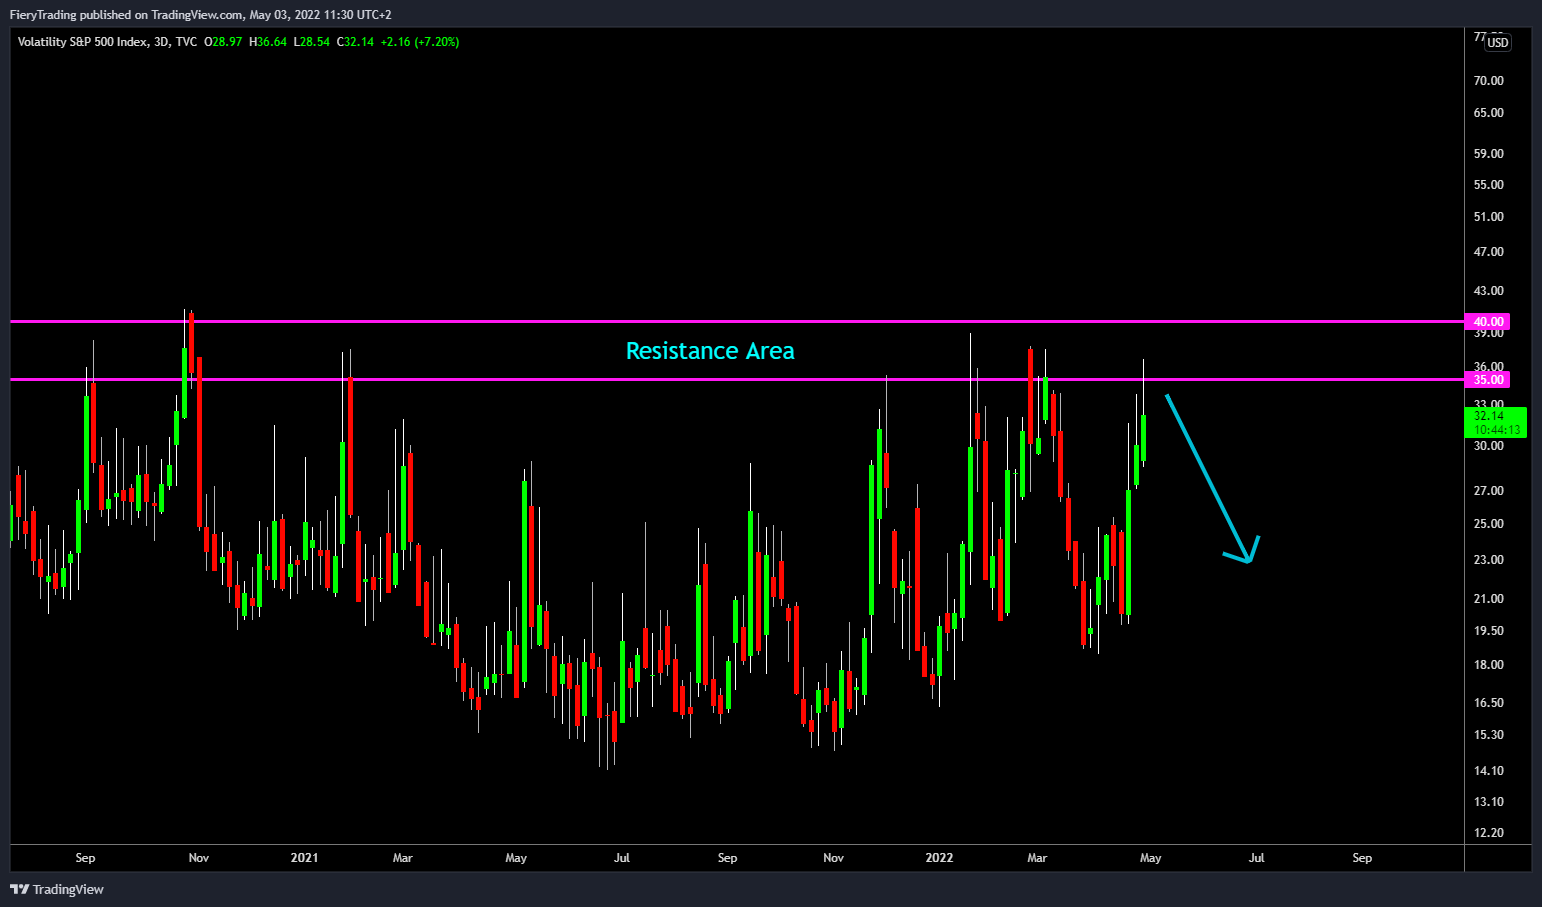
Task: Open the USD currency selector on price axis
Action: tap(1497, 43)
